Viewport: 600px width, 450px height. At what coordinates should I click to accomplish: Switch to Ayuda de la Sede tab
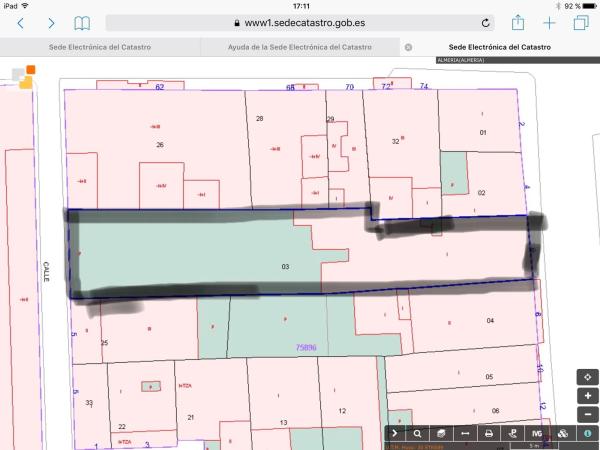300,47
